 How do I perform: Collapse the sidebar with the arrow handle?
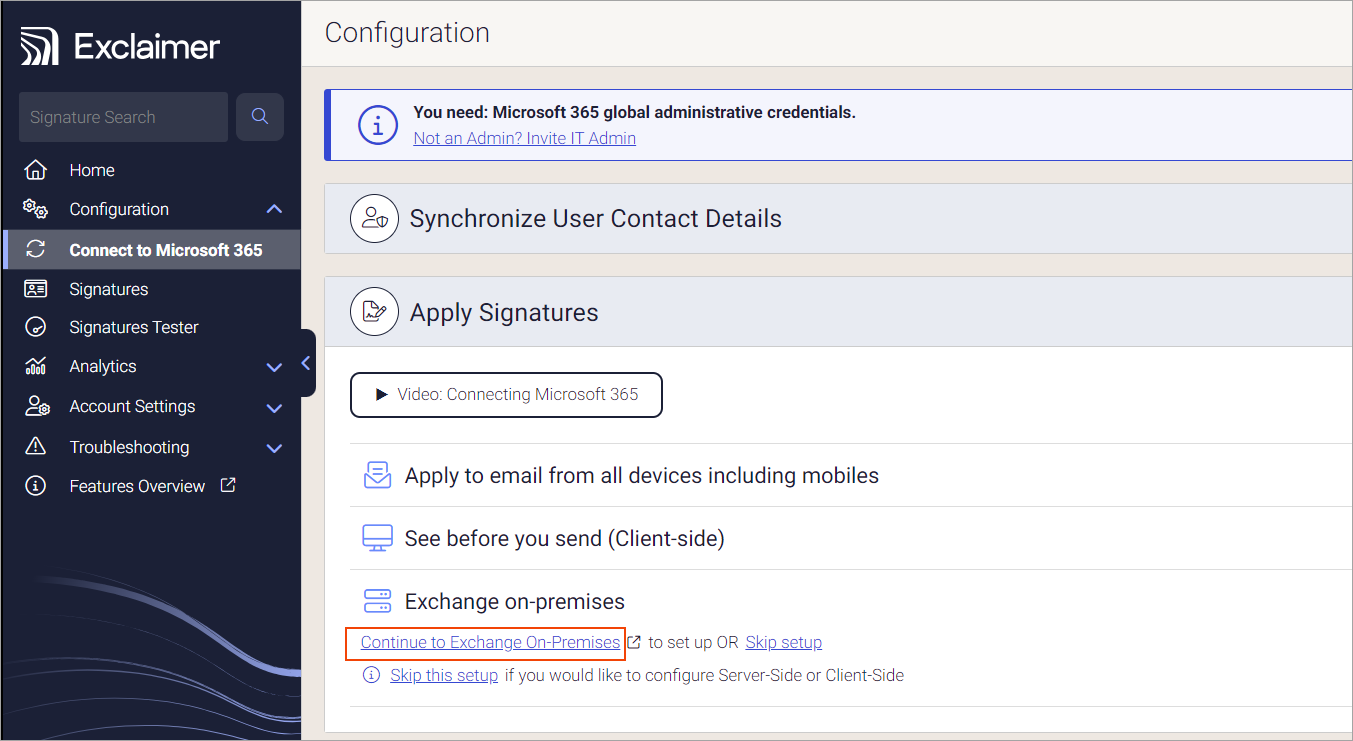(306, 363)
